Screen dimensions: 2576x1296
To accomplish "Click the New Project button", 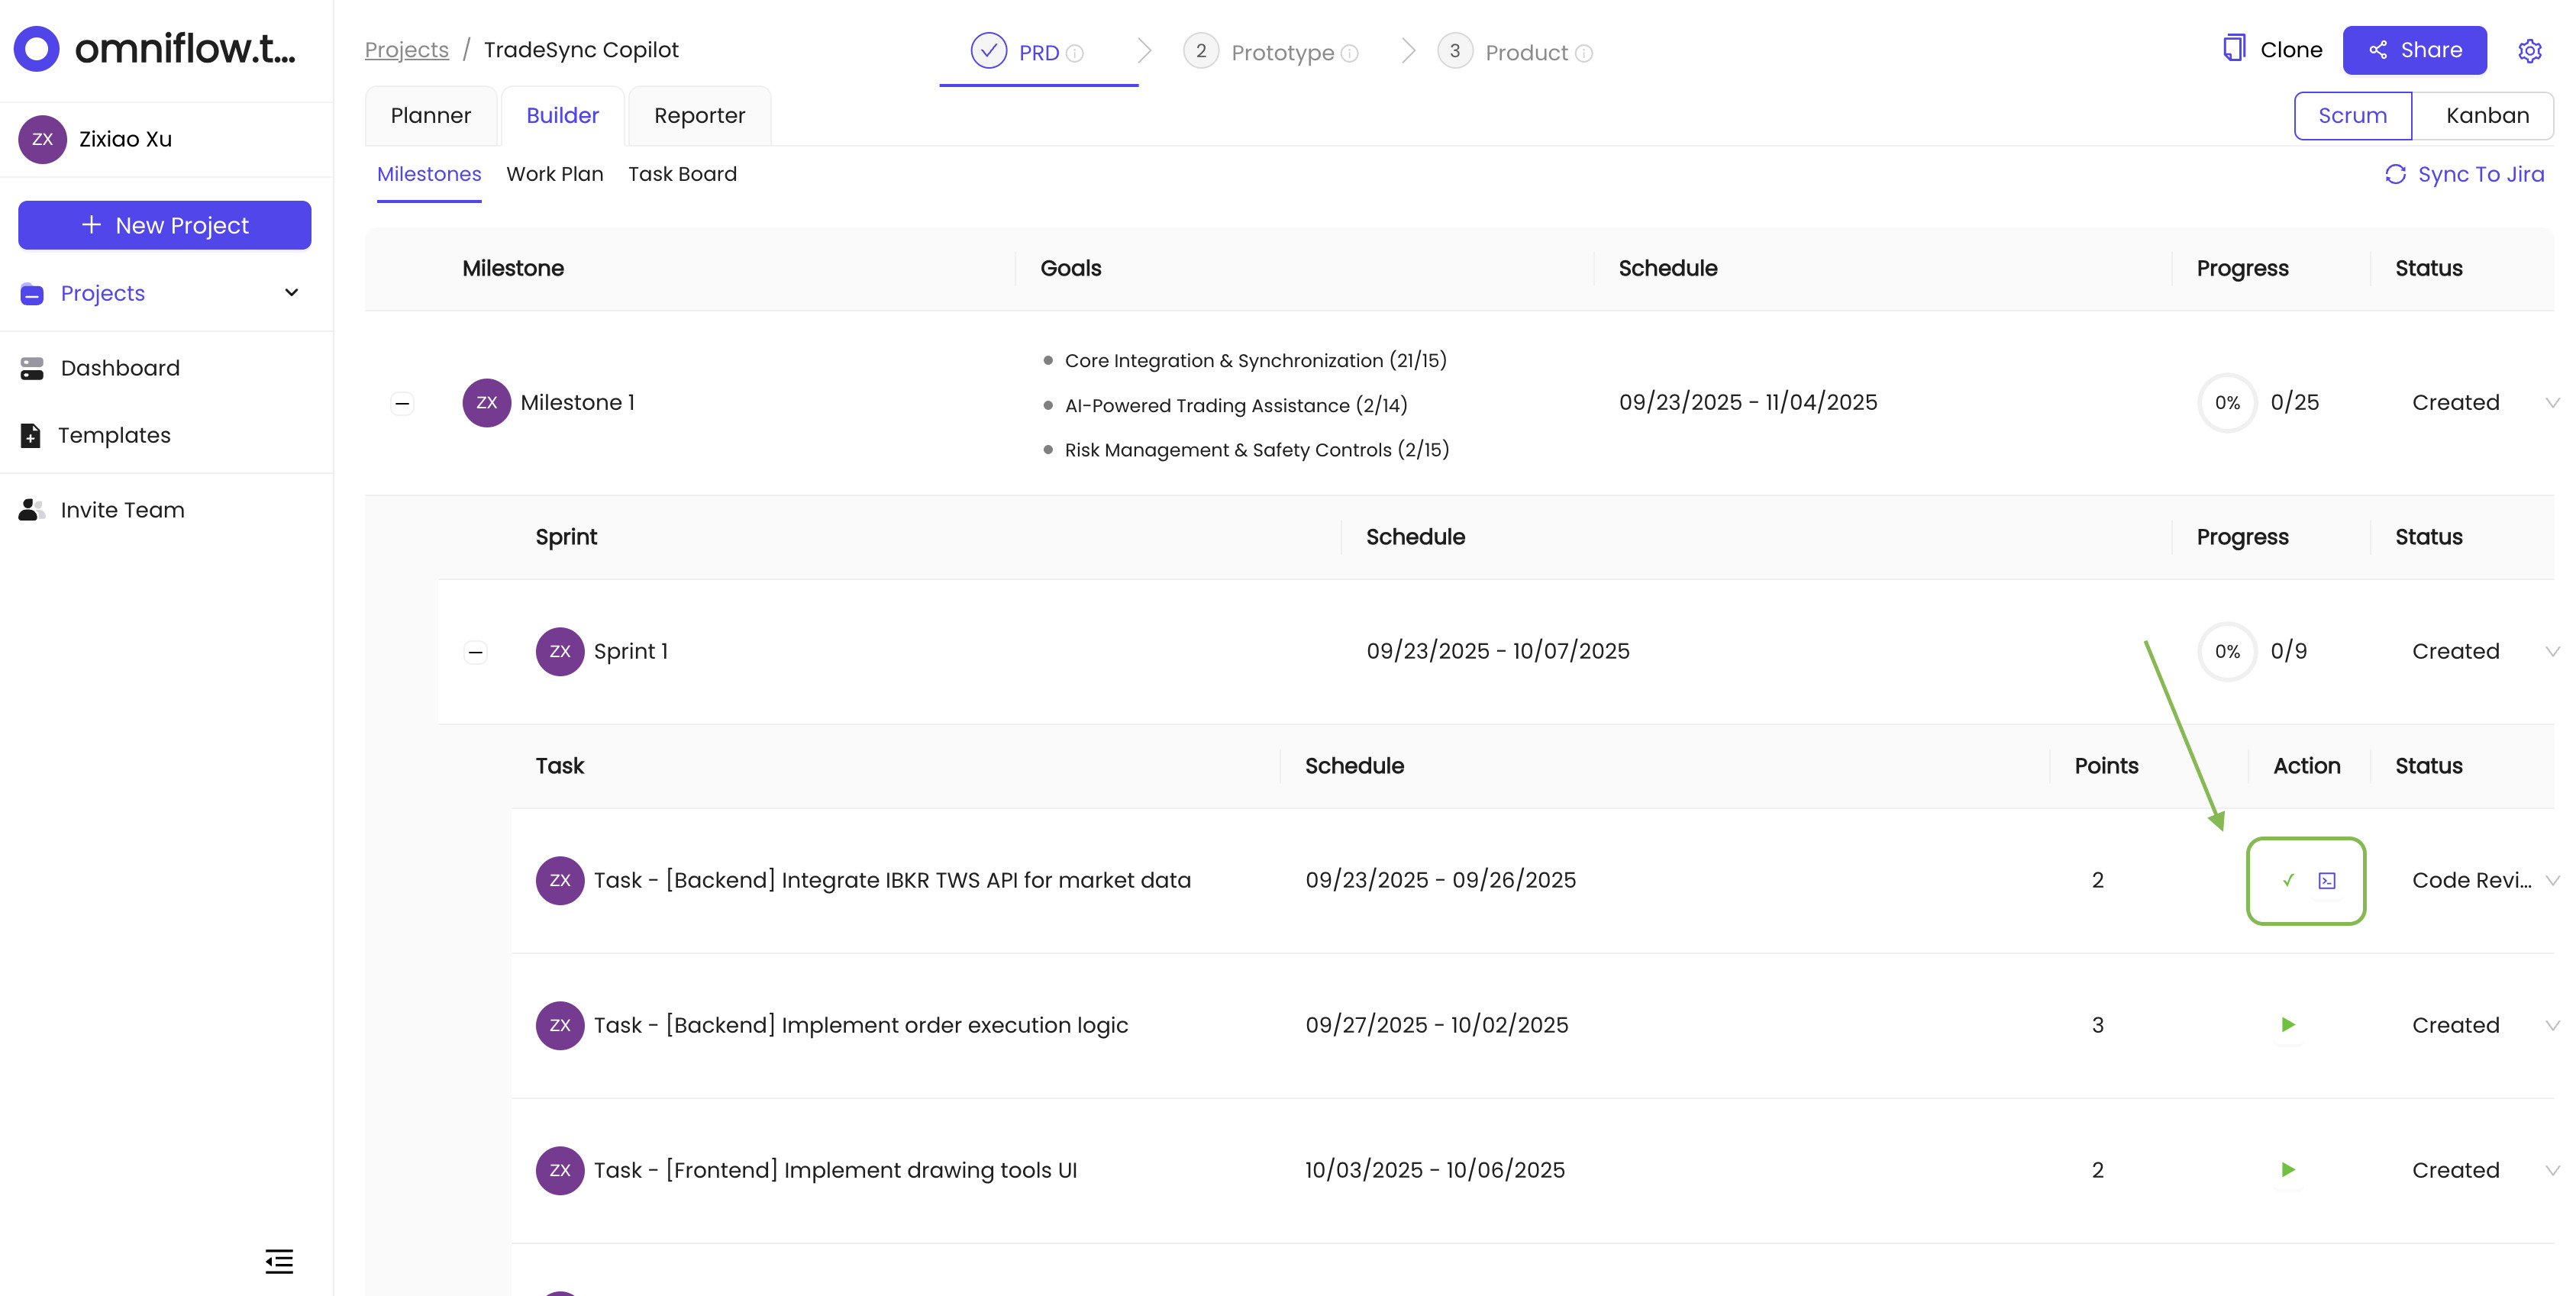I will click(165, 225).
